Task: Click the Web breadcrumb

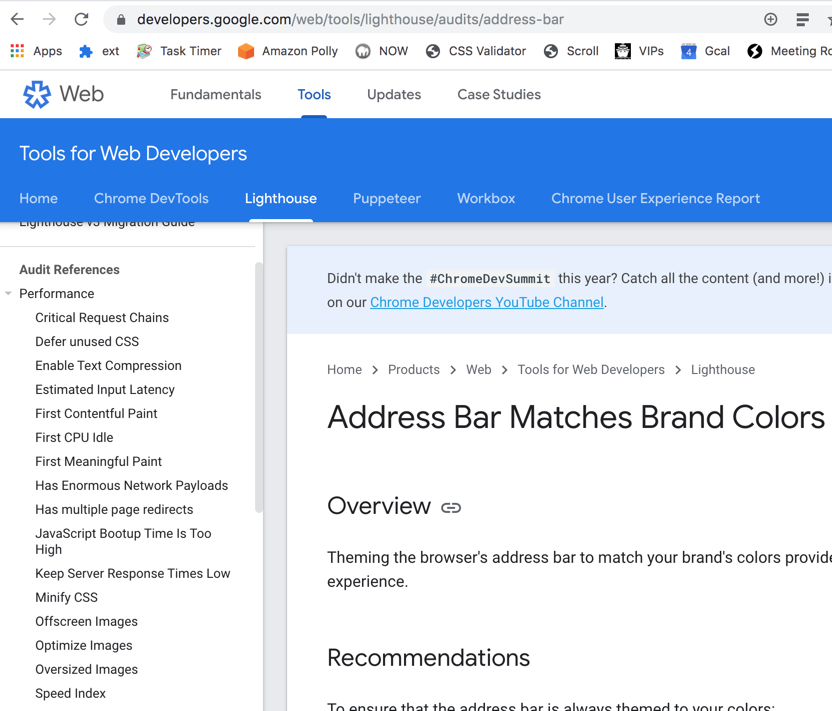Action: [x=479, y=370]
